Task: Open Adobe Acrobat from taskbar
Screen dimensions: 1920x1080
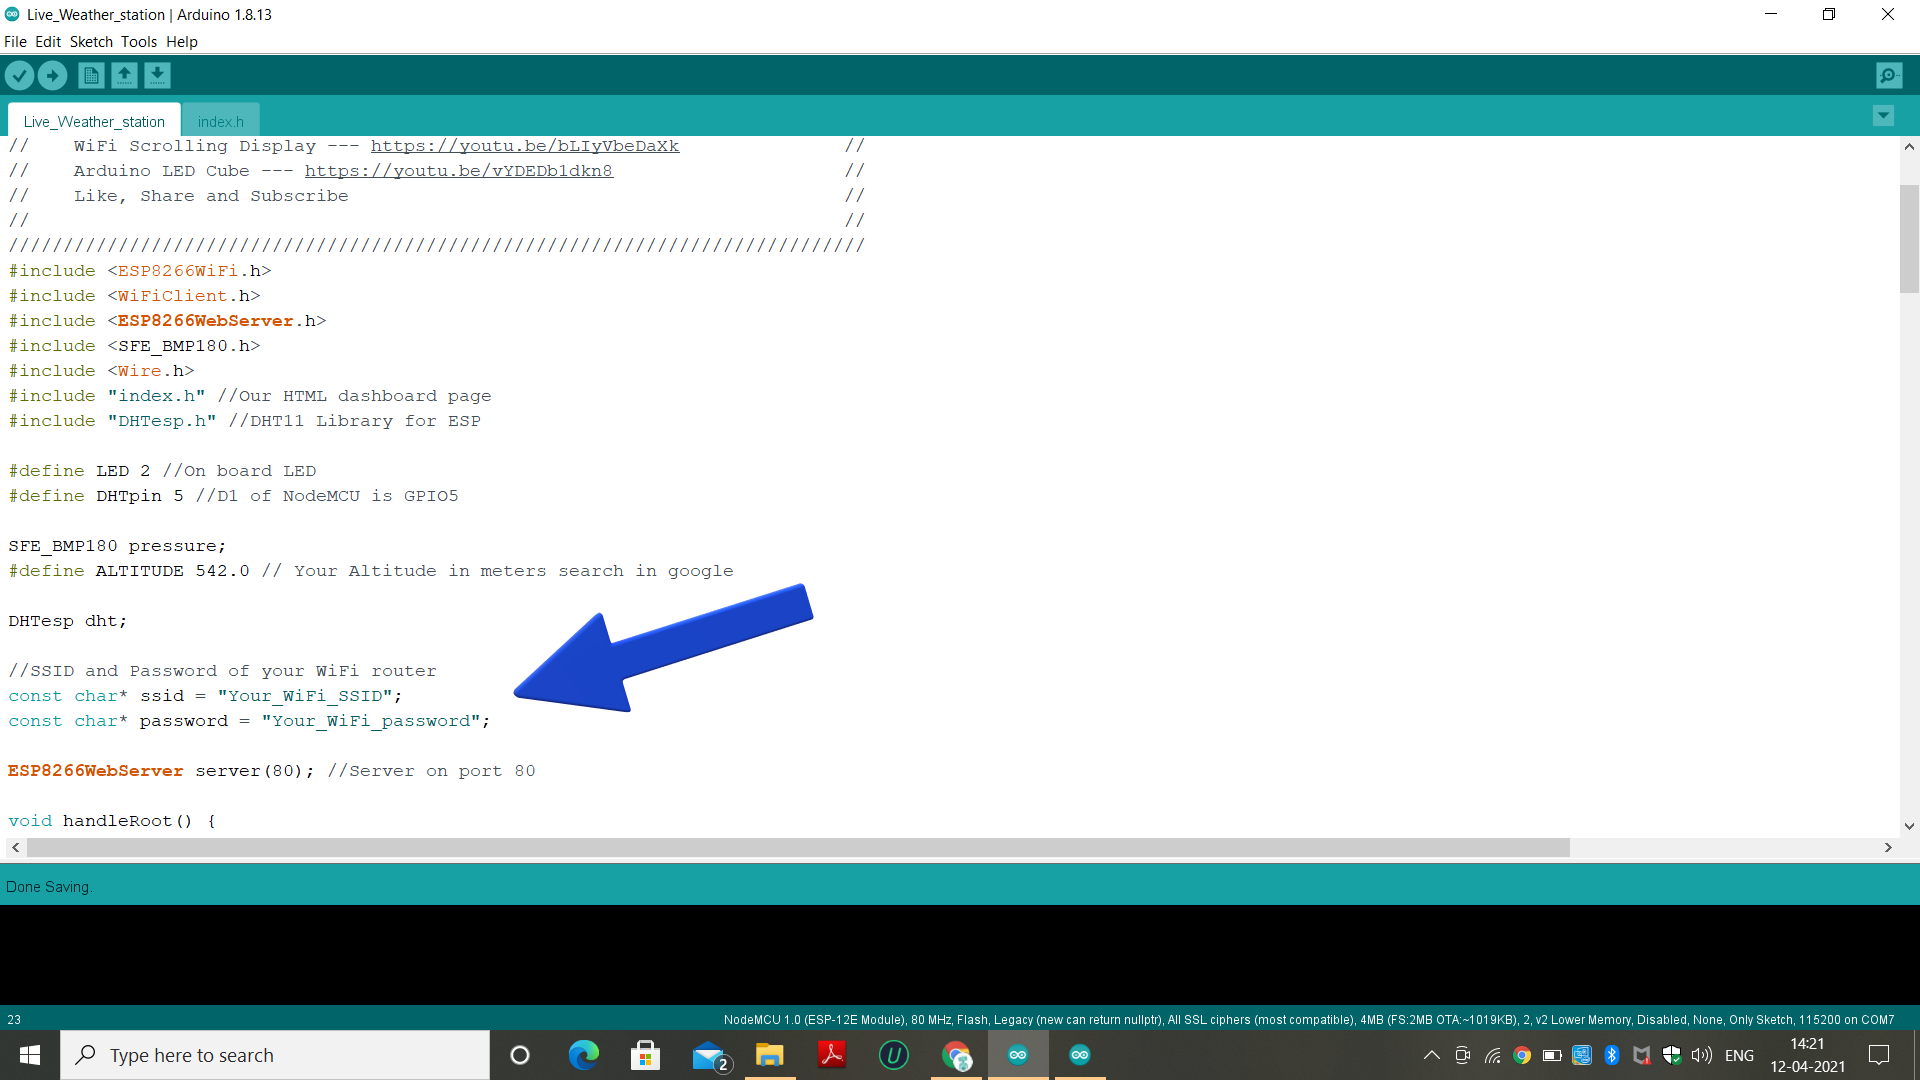Action: 831,1055
